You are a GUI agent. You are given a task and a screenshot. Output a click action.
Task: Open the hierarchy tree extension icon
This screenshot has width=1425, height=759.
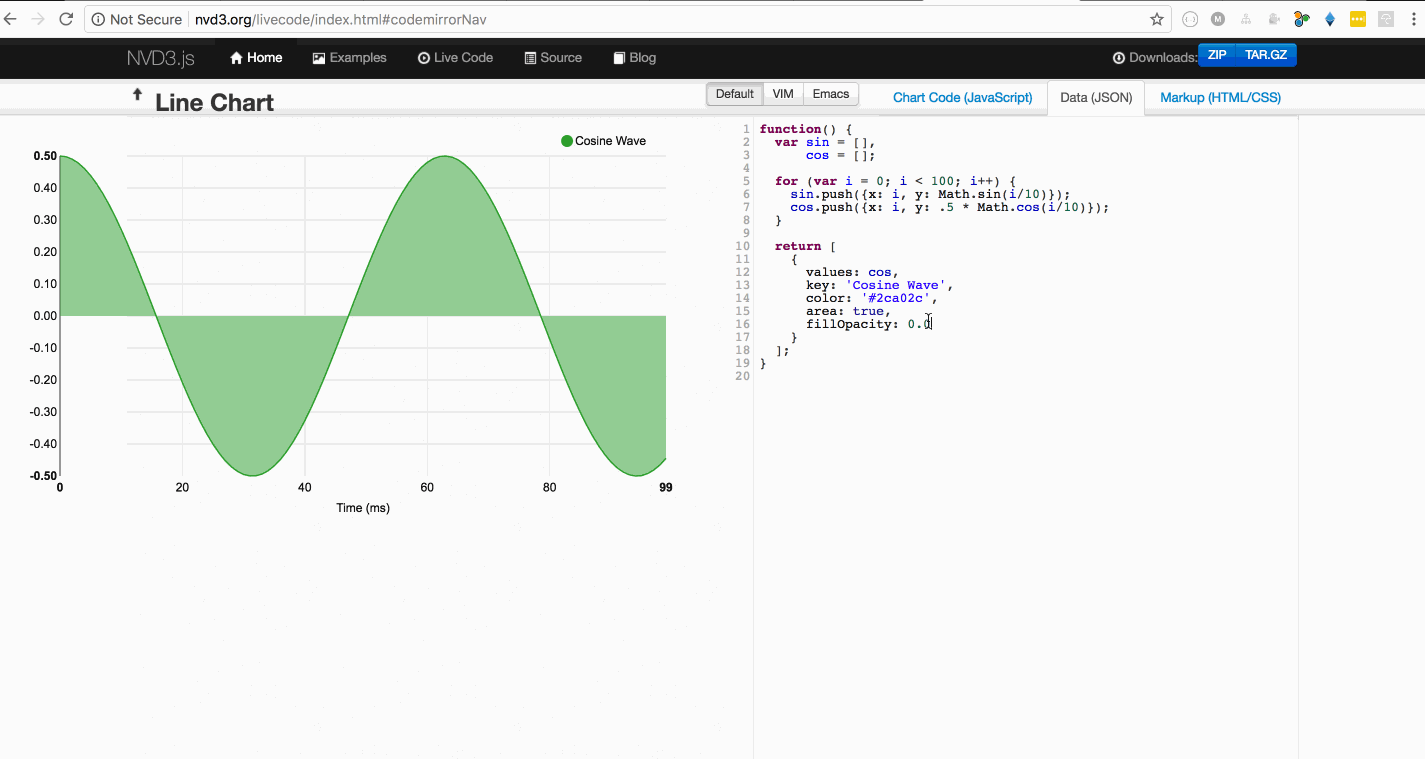(1246, 19)
